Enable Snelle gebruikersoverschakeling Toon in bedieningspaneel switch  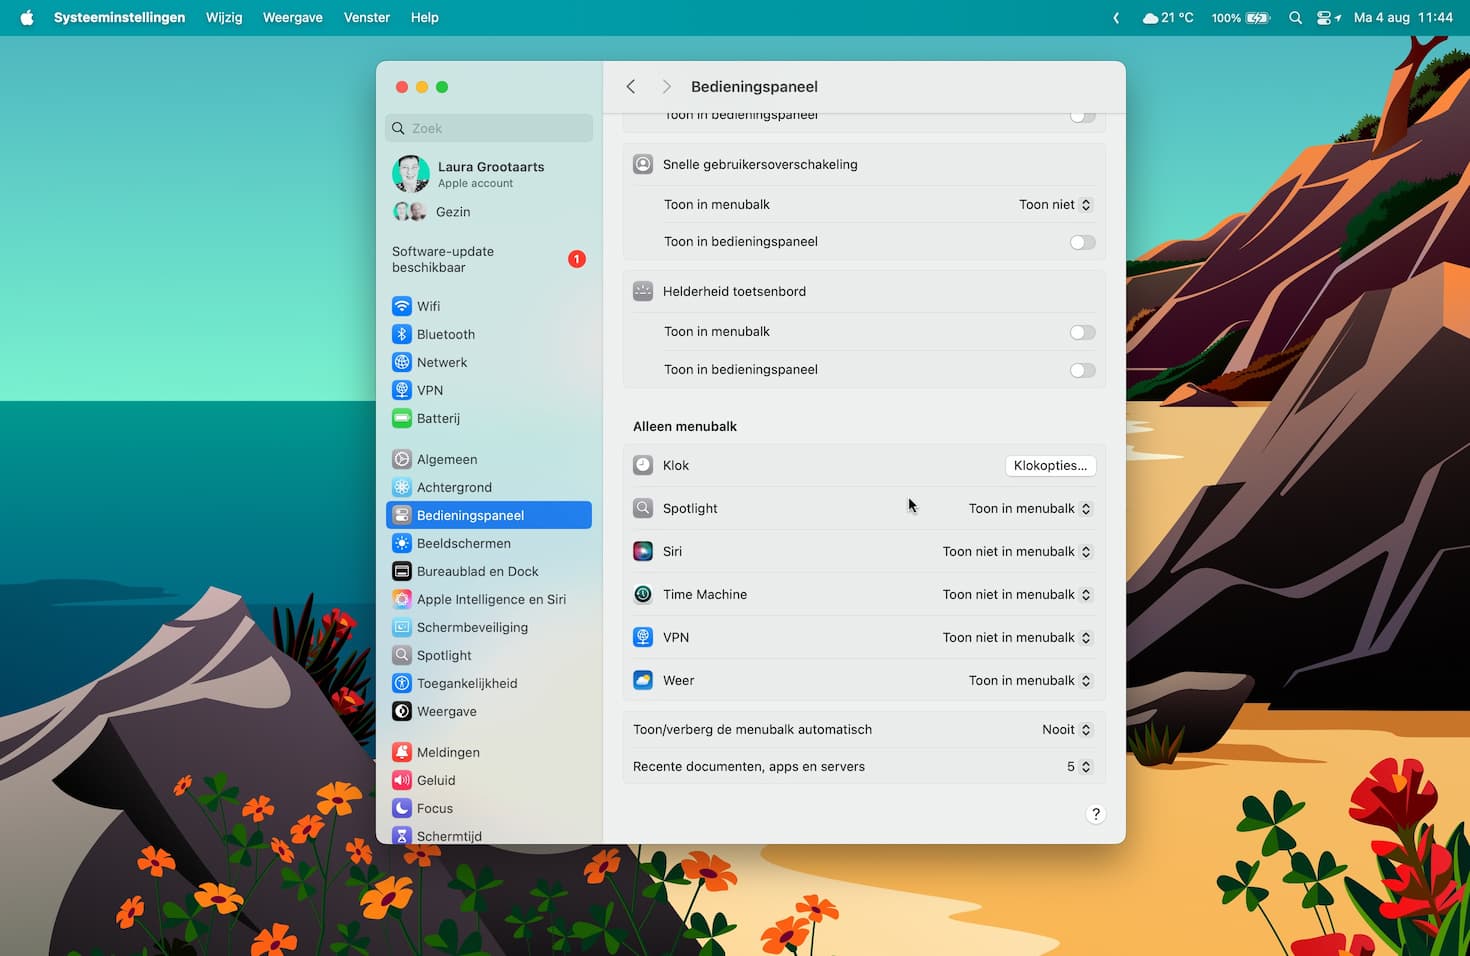tap(1082, 242)
